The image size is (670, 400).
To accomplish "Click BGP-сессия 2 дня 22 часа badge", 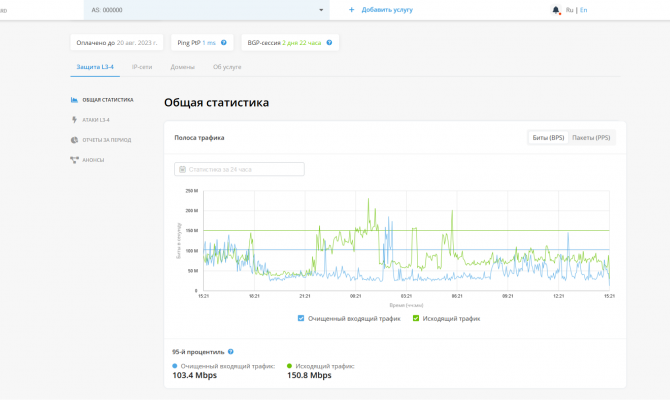I will coord(290,43).
